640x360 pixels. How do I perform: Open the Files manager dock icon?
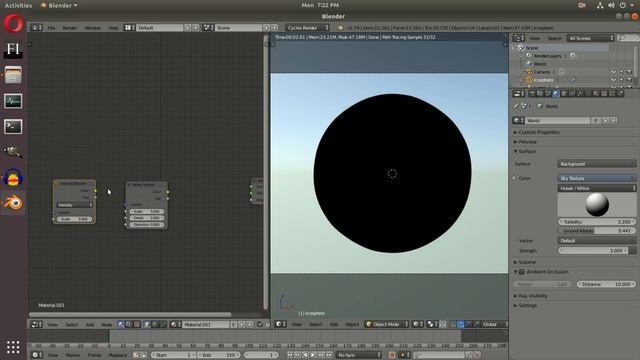13,75
